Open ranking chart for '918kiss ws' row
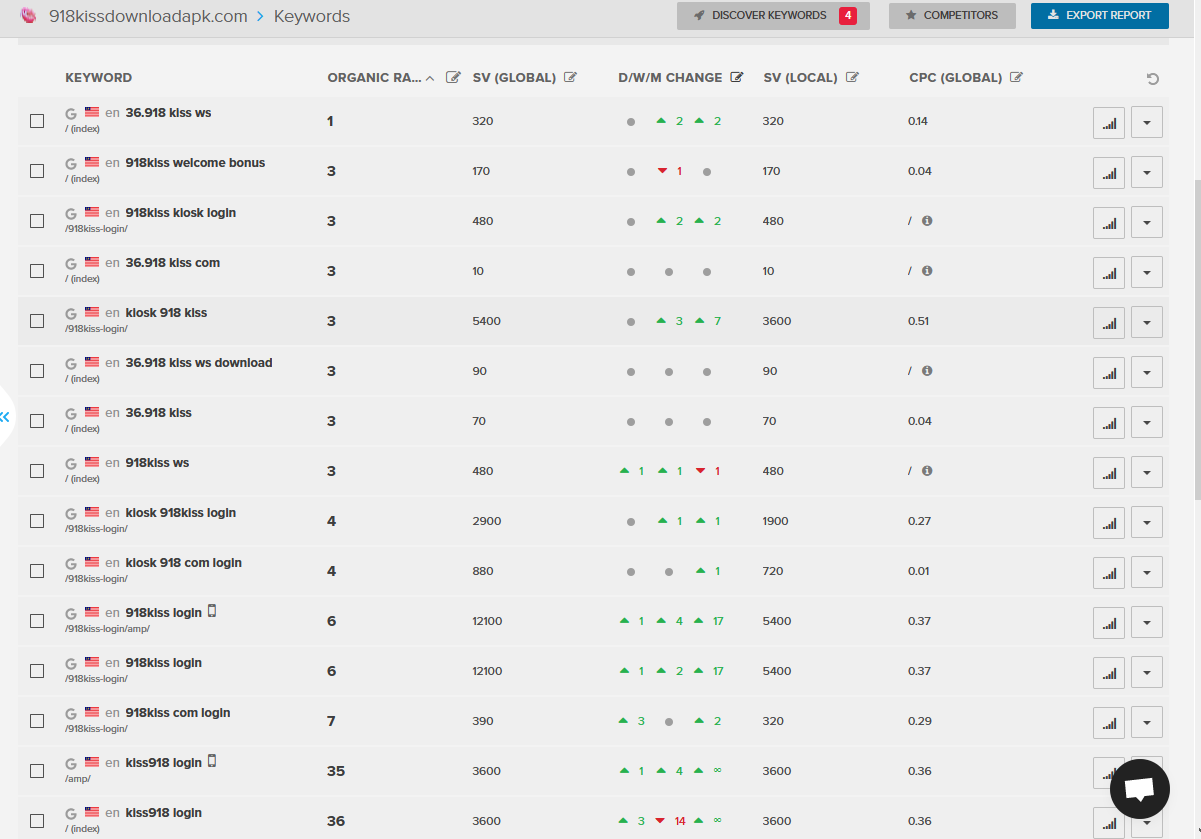This screenshot has height=839, width=1201. click(x=1108, y=472)
